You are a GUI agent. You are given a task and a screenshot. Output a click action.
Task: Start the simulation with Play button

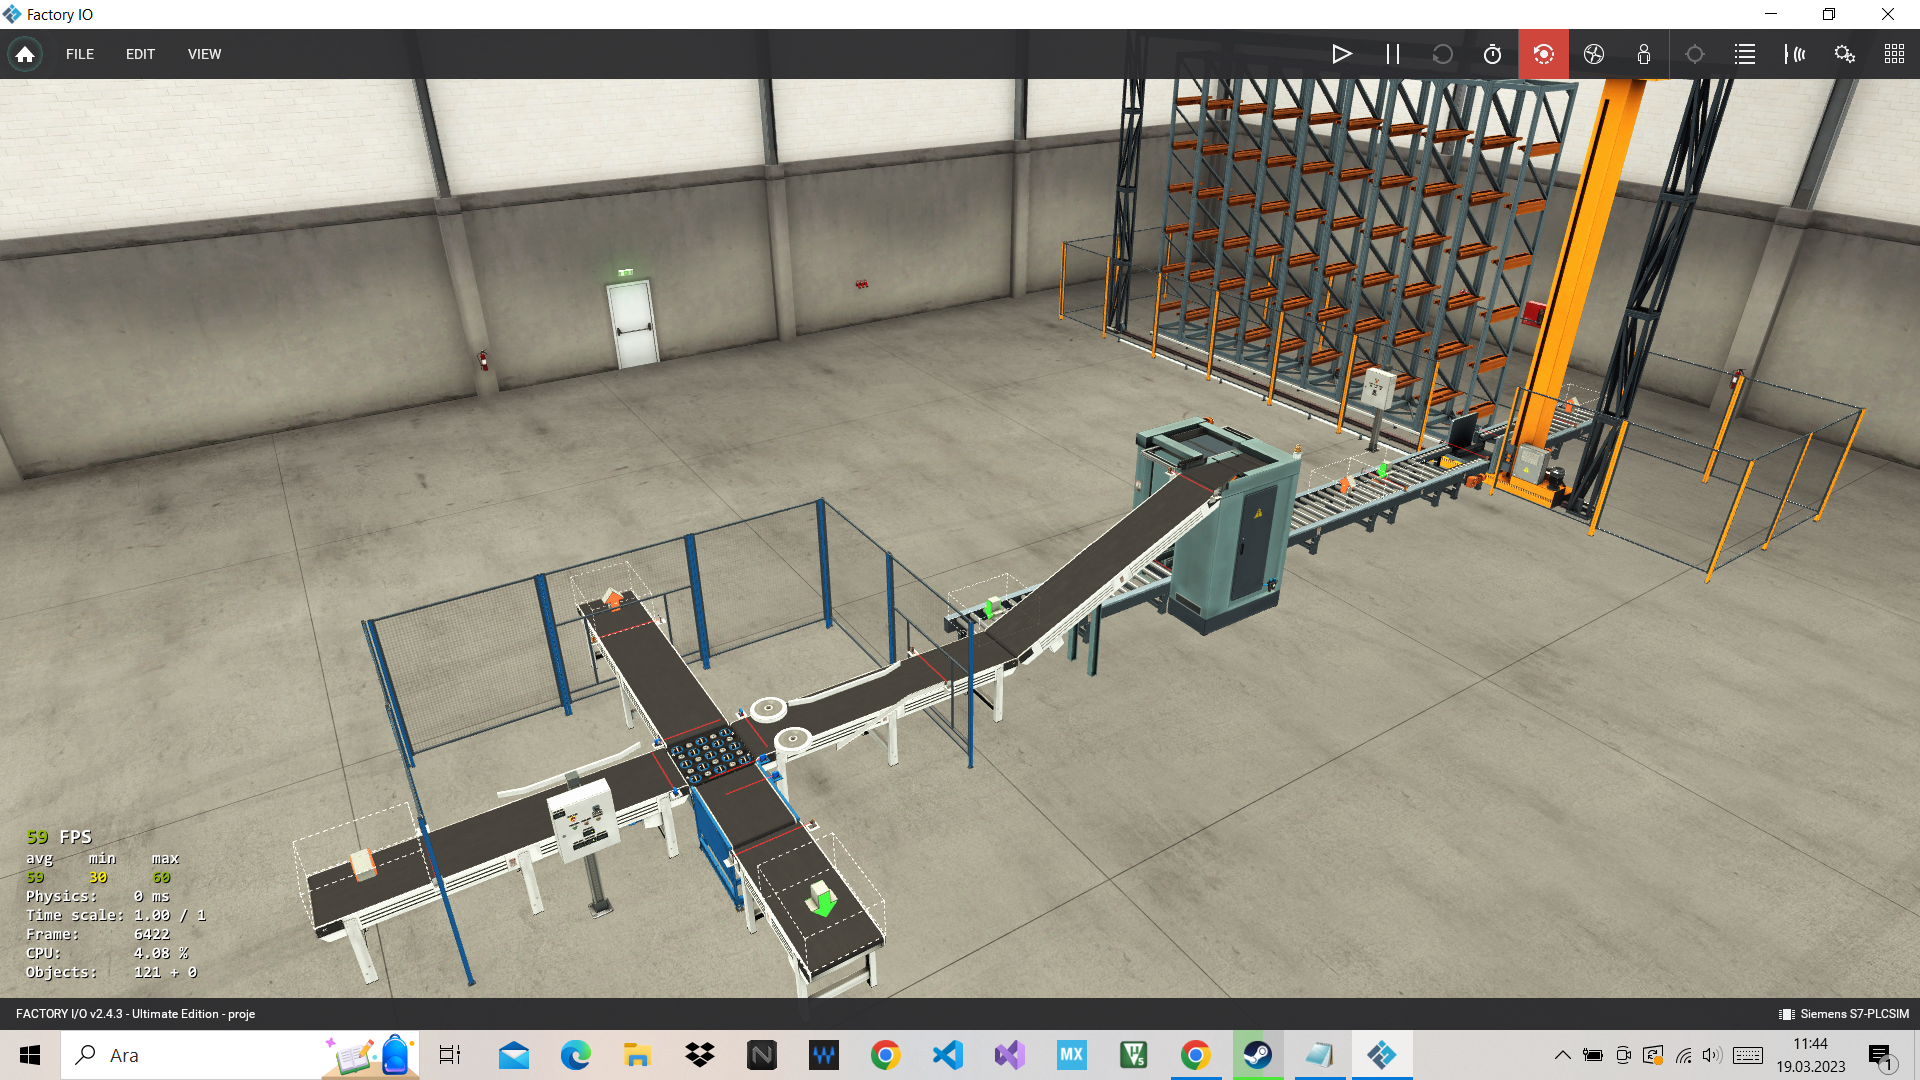tap(1342, 54)
